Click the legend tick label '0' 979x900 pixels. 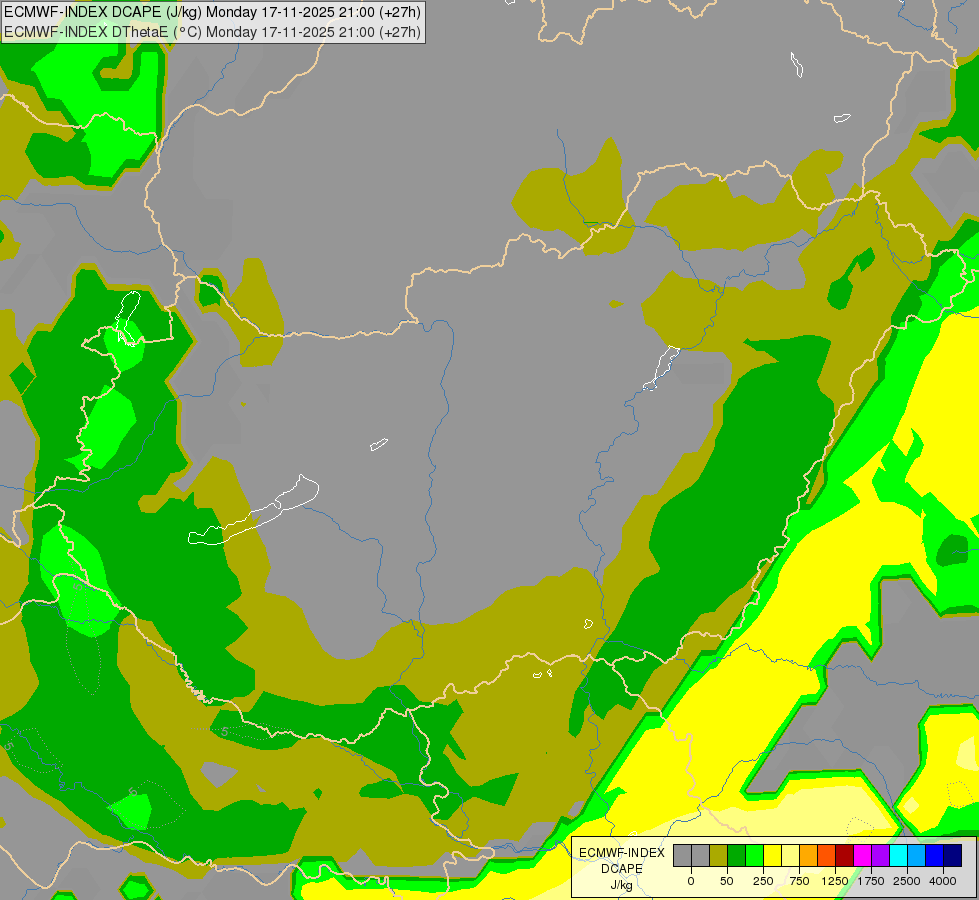[x=691, y=881]
